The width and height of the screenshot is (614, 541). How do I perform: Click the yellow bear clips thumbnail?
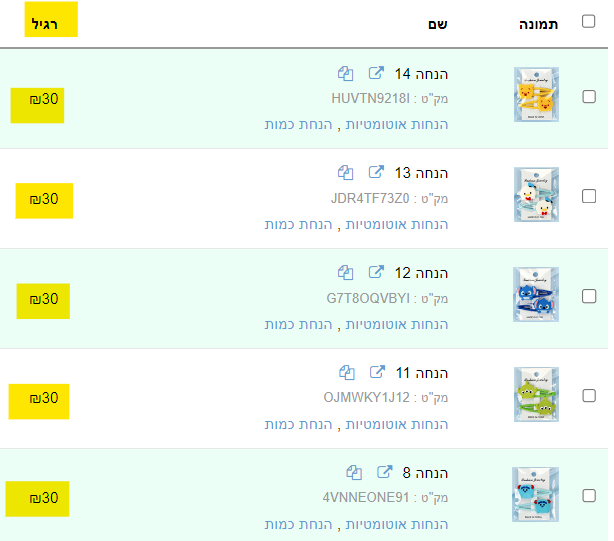536,95
